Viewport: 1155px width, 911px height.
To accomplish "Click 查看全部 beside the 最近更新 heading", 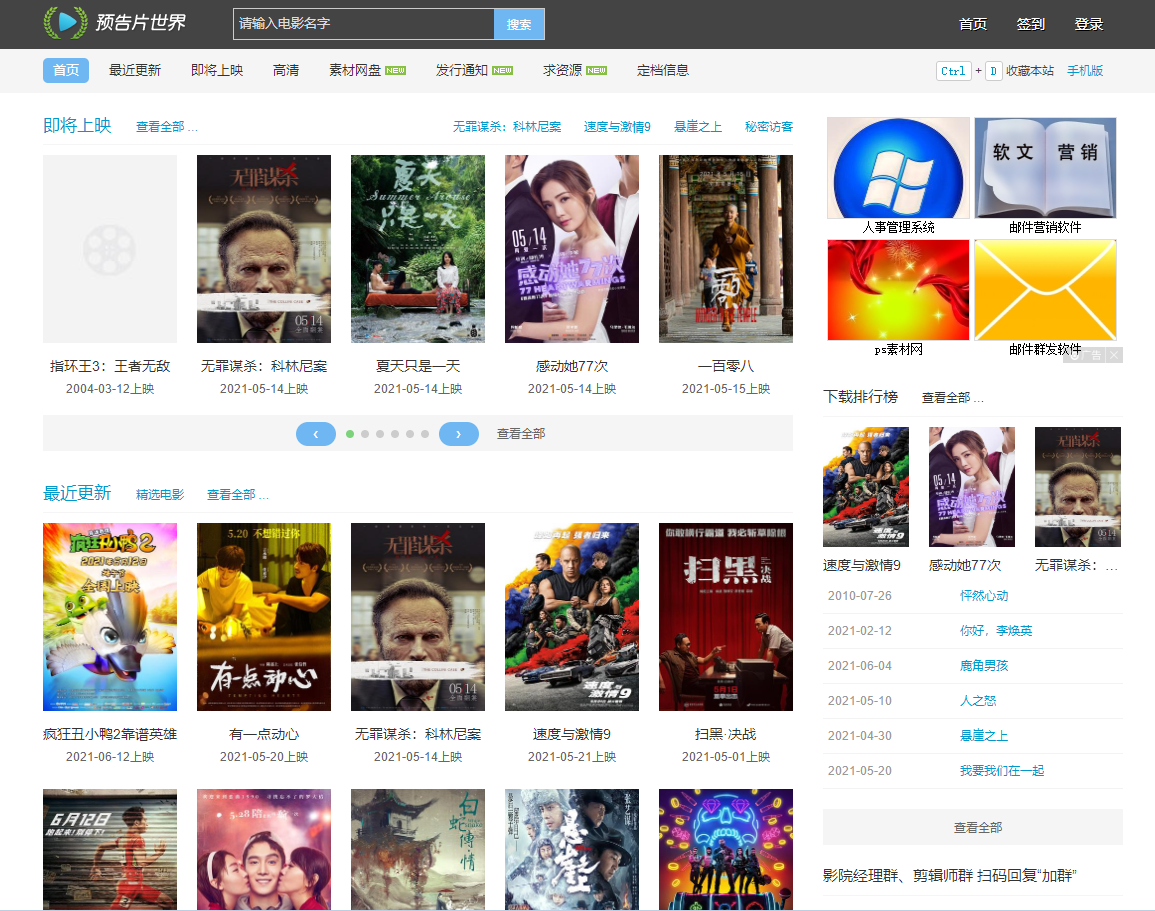I will pyautogui.click(x=237, y=495).
